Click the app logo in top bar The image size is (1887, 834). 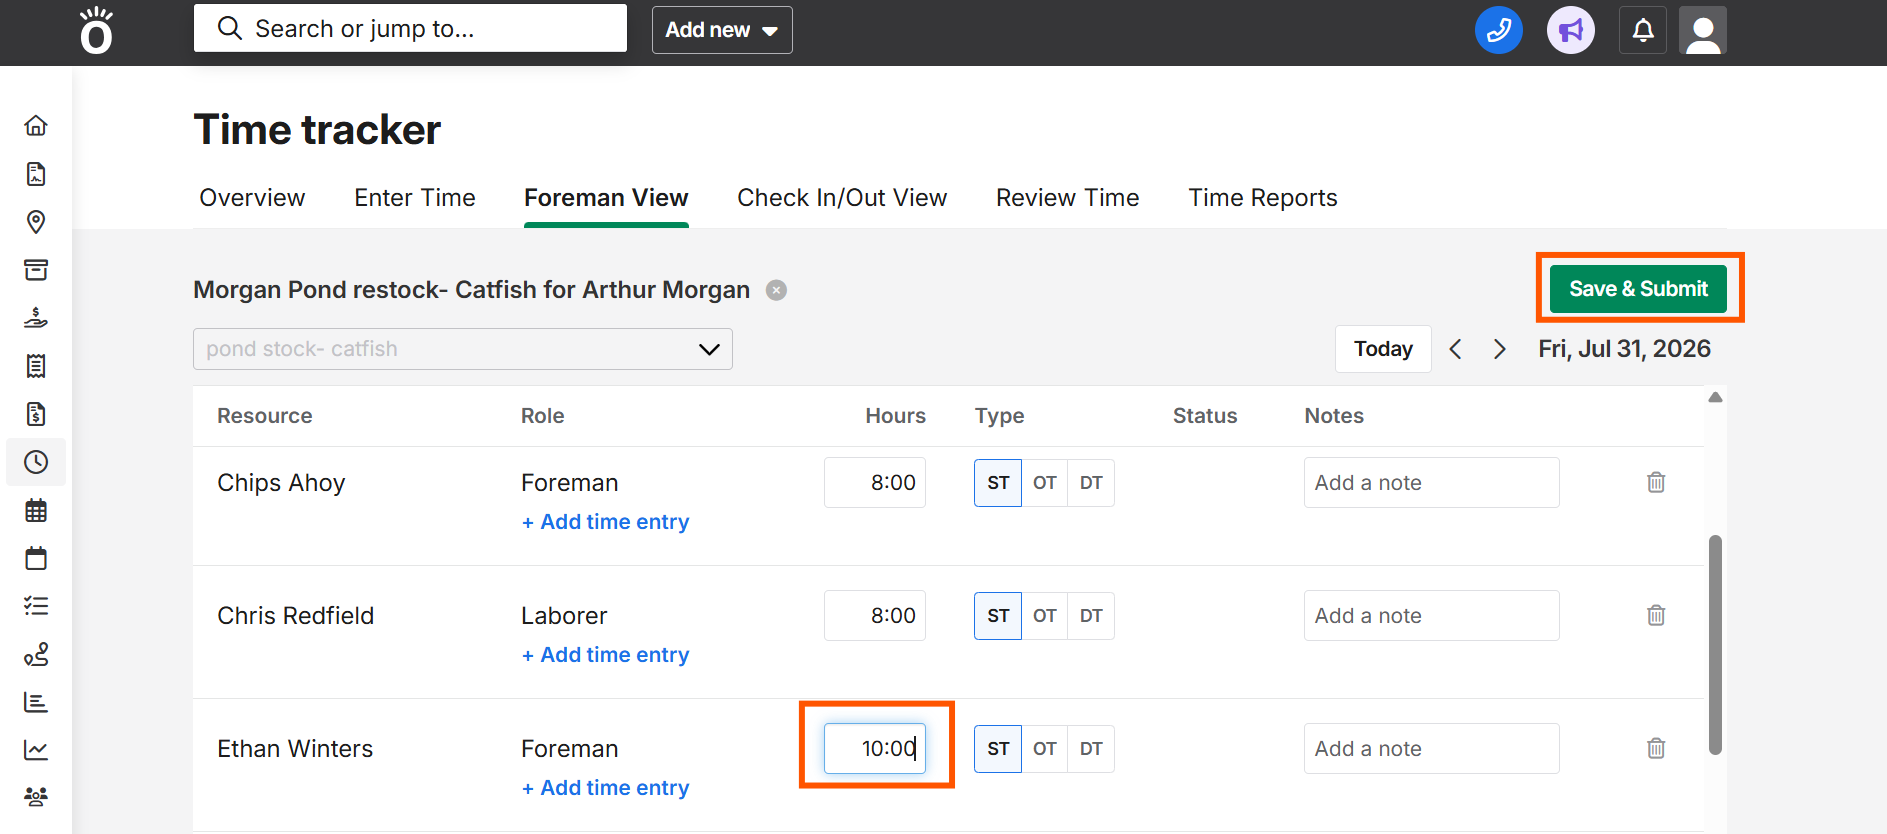click(97, 30)
